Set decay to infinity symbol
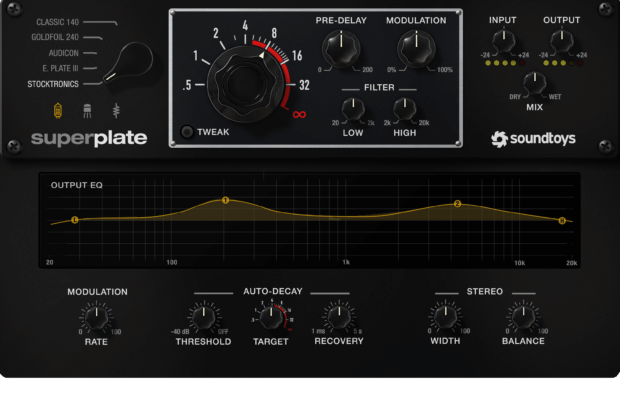The height and width of the screenshot is (400, 620). click(x=299, y=115)
